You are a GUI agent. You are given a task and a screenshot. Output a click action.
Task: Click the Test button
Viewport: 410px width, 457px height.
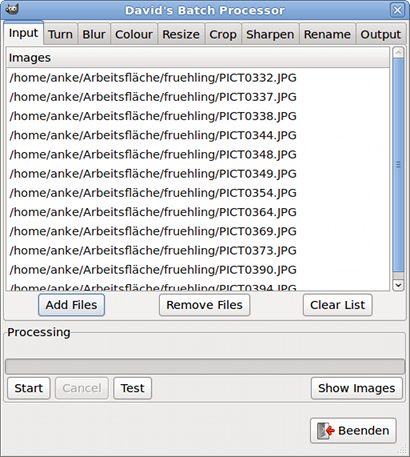(133, 388)
